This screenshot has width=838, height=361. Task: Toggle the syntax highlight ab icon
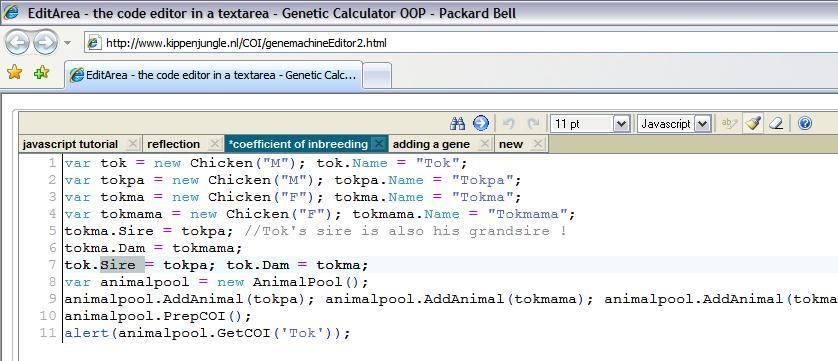coord(729,124)
